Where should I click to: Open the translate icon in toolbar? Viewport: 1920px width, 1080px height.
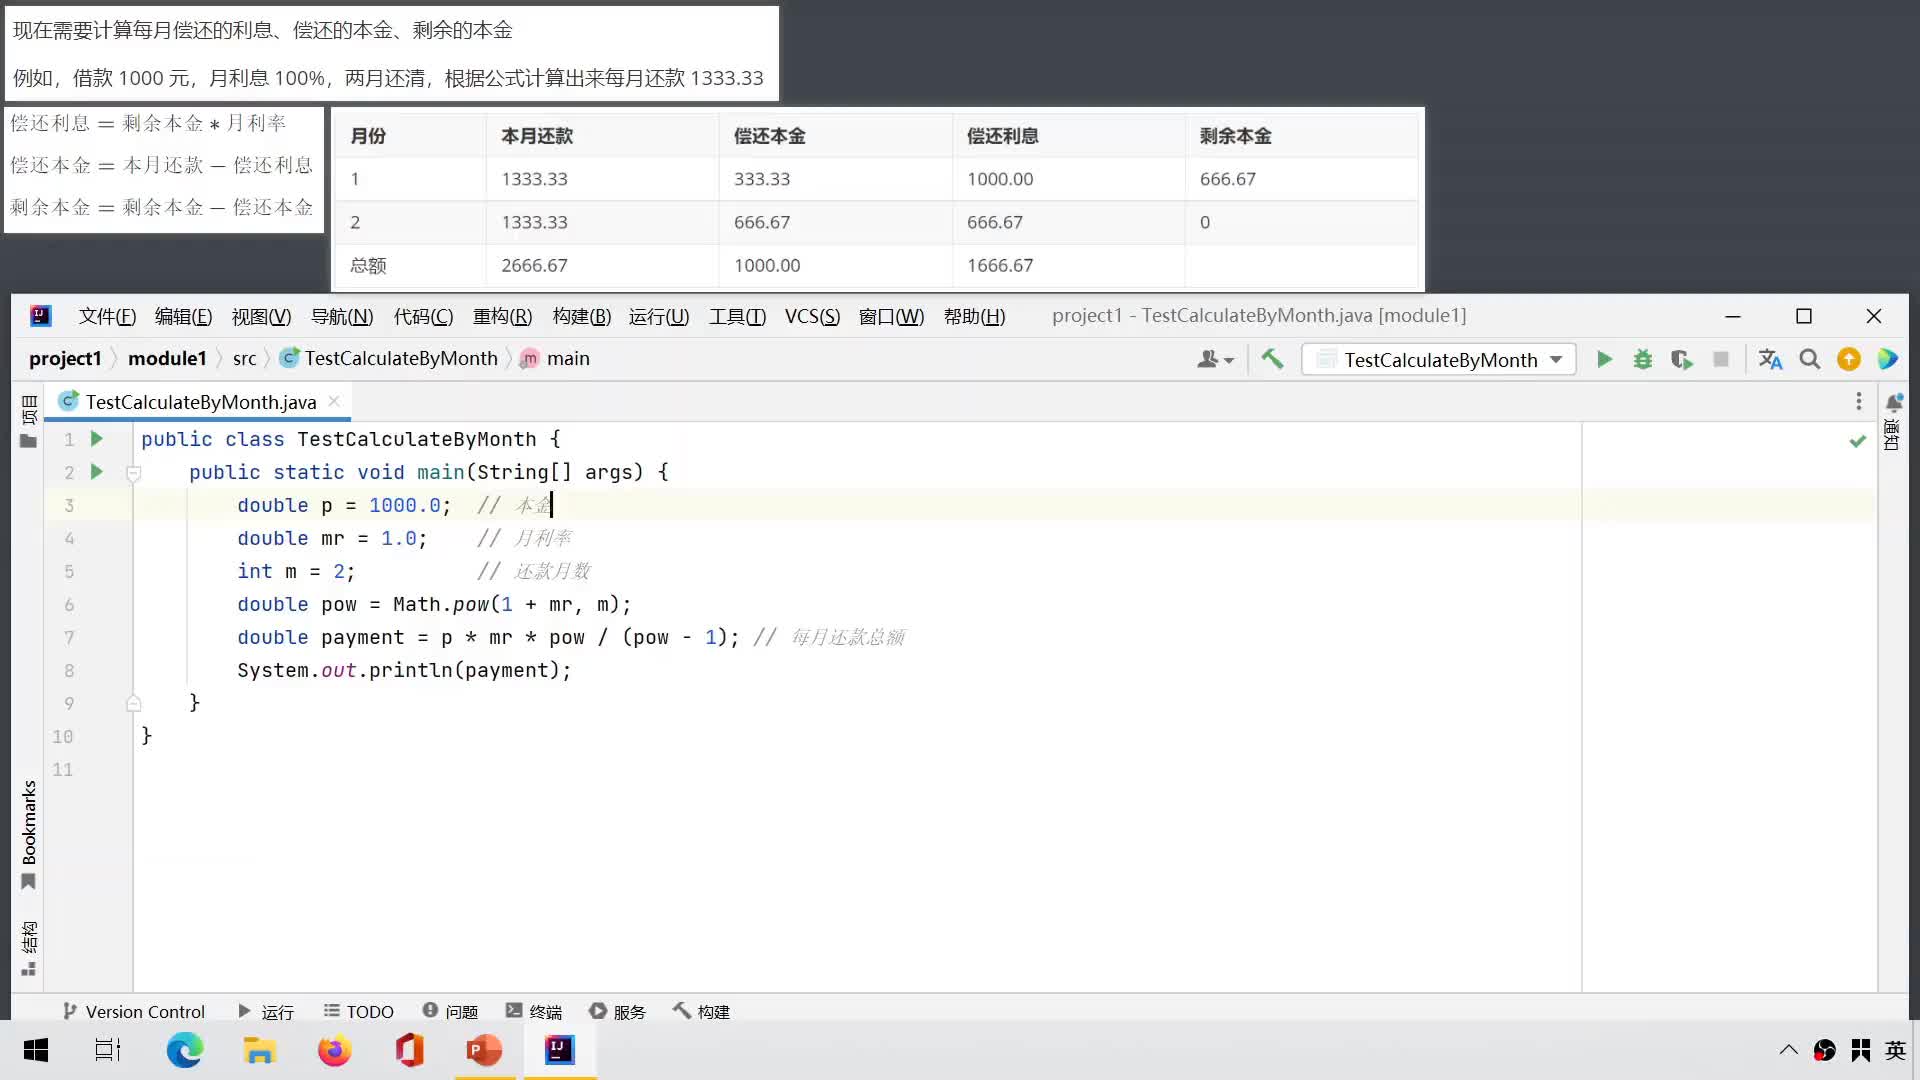pos(1770,359)
